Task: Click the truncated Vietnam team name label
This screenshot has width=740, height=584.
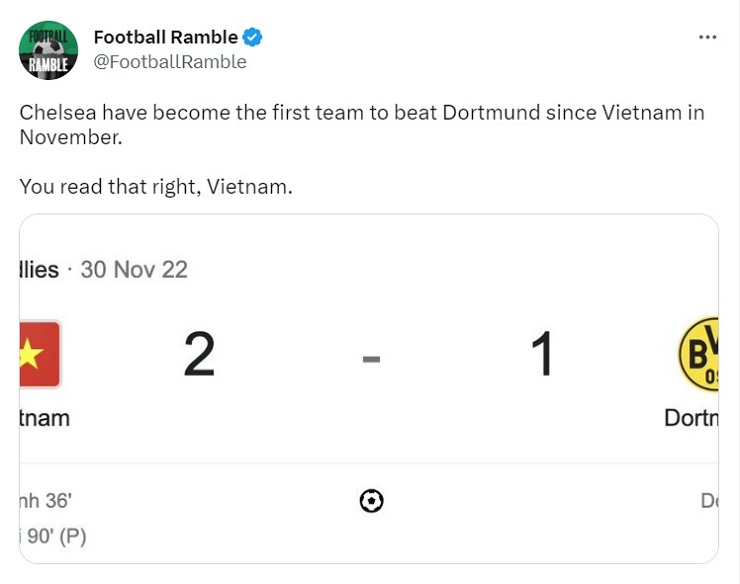Action: [45, 417]
